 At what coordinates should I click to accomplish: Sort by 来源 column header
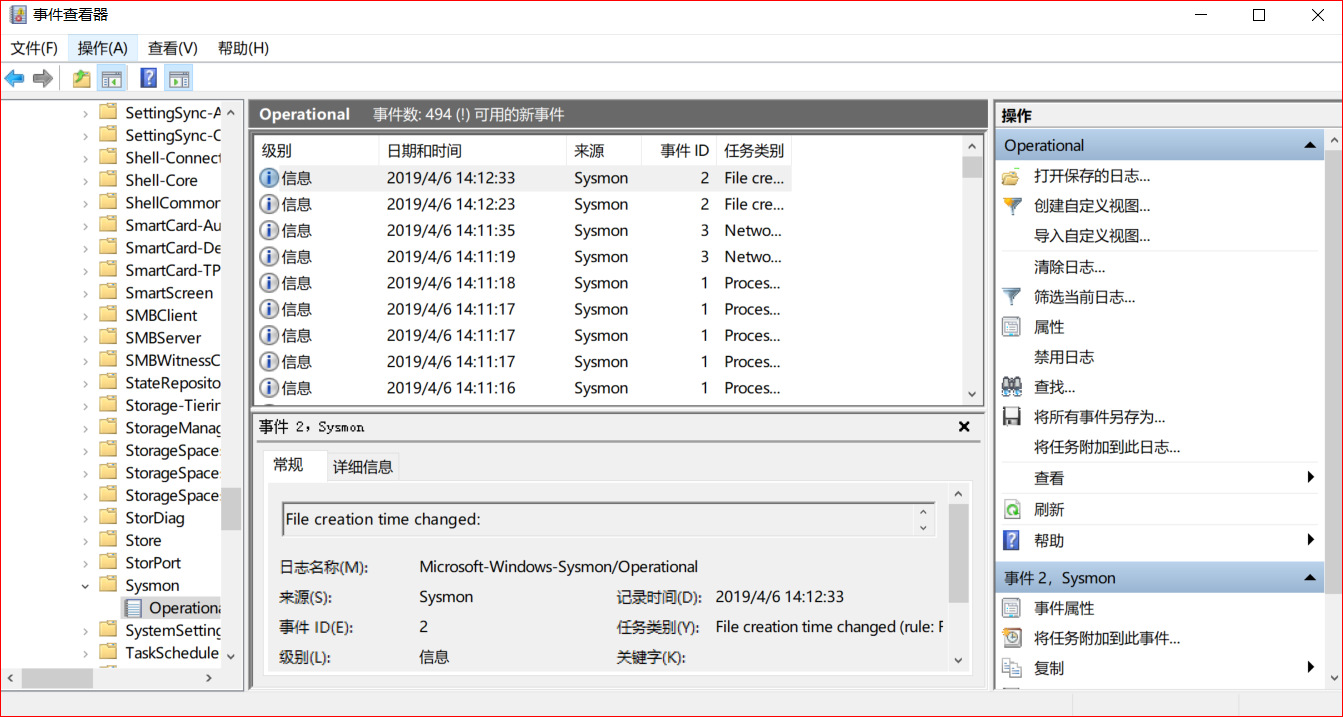[604, 151]
